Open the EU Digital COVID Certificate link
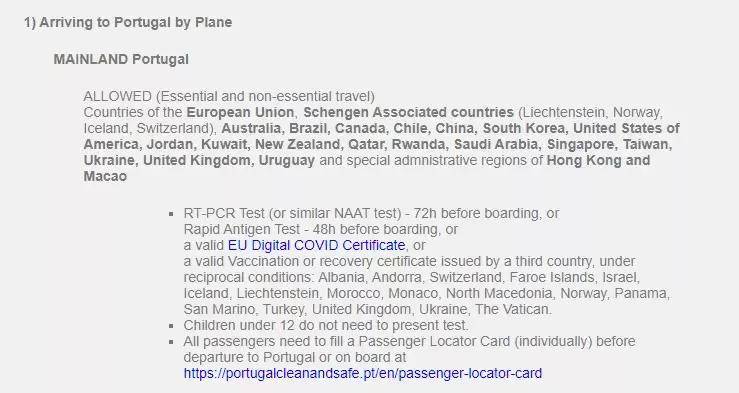This screenshot has height=393, width=739. point(316,246)
